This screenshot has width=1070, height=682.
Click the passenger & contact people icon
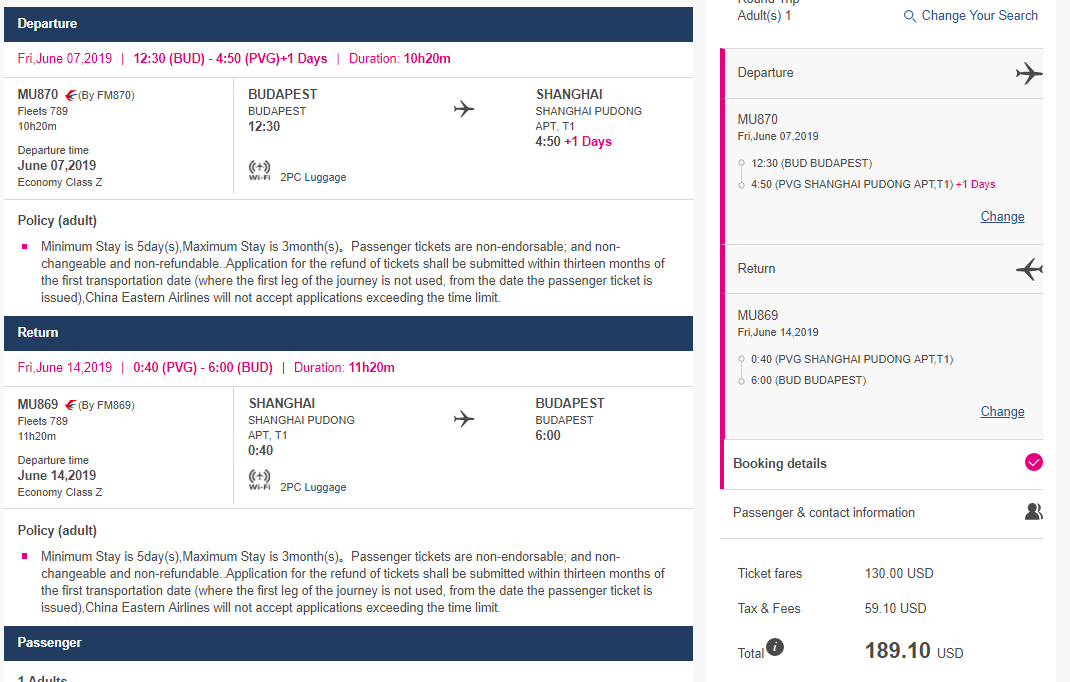1033,512
